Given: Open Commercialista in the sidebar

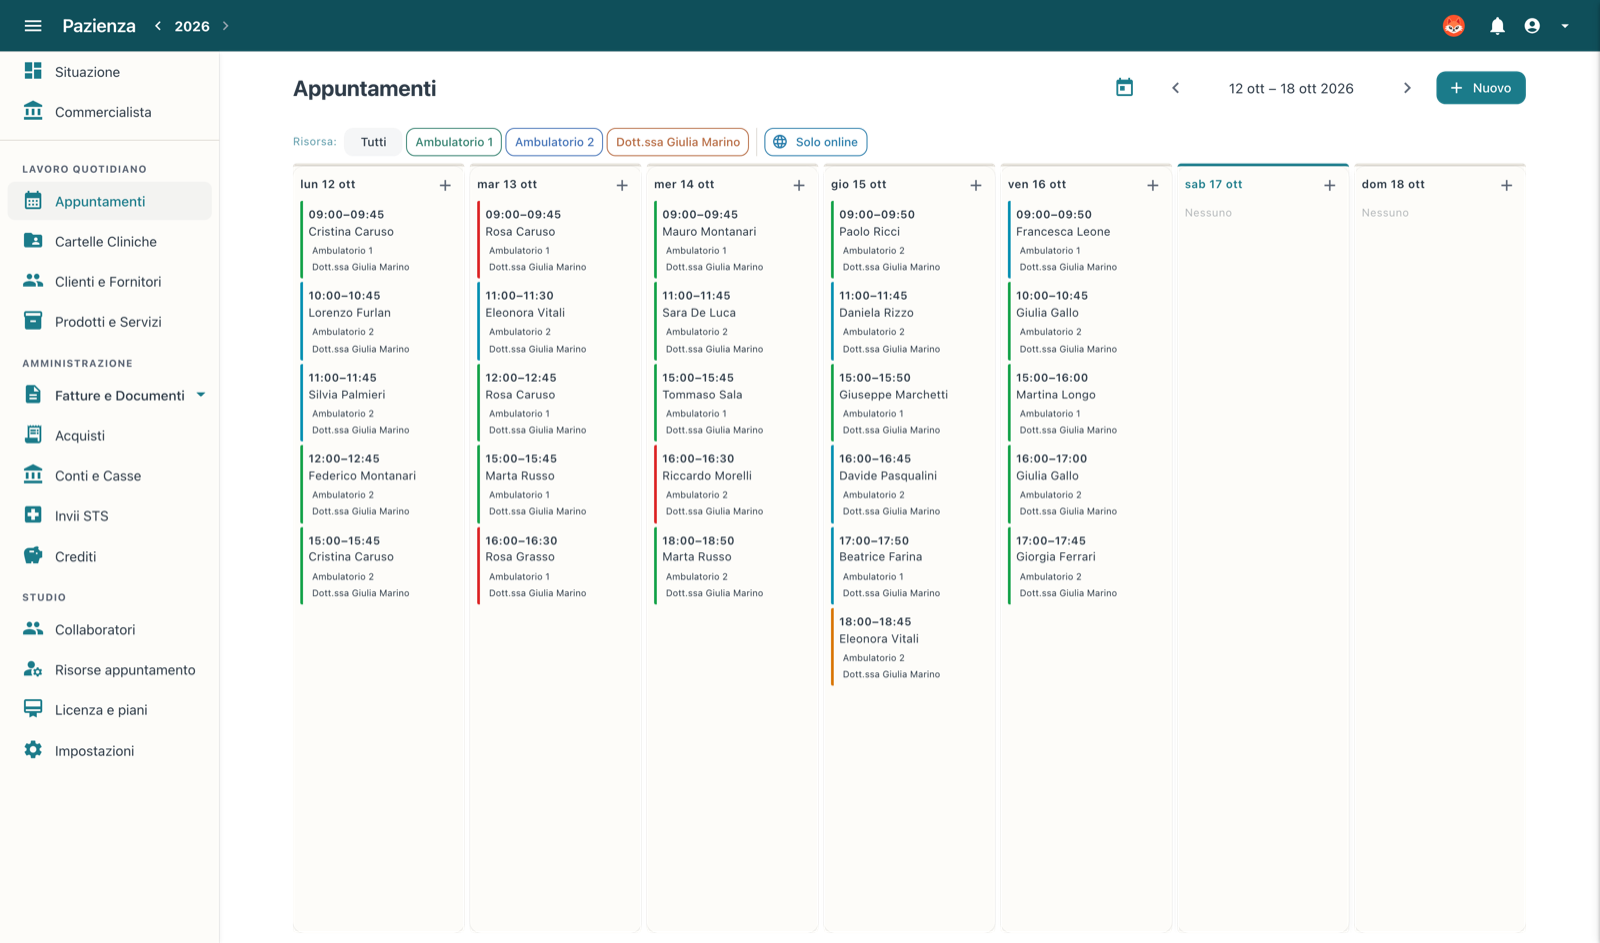Looking at the screenshot, I should tap(110, 112).
